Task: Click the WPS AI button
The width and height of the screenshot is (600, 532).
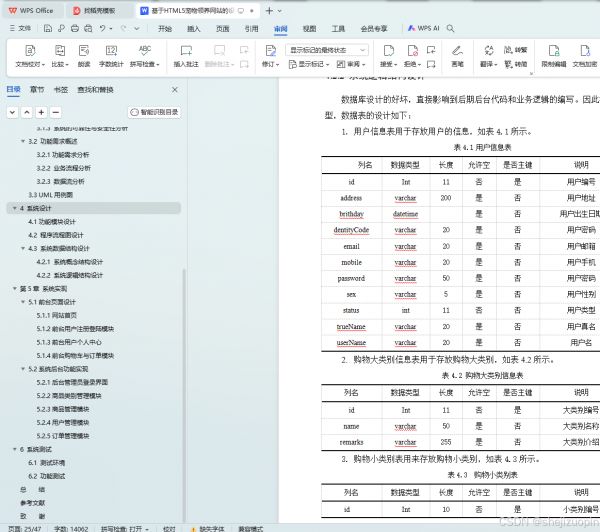Action: coord(424,28)
